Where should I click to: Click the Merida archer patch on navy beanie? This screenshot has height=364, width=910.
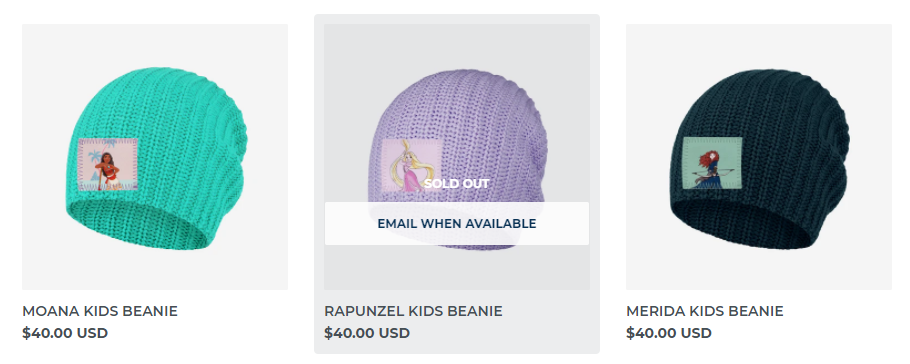(x=713, y=163)
